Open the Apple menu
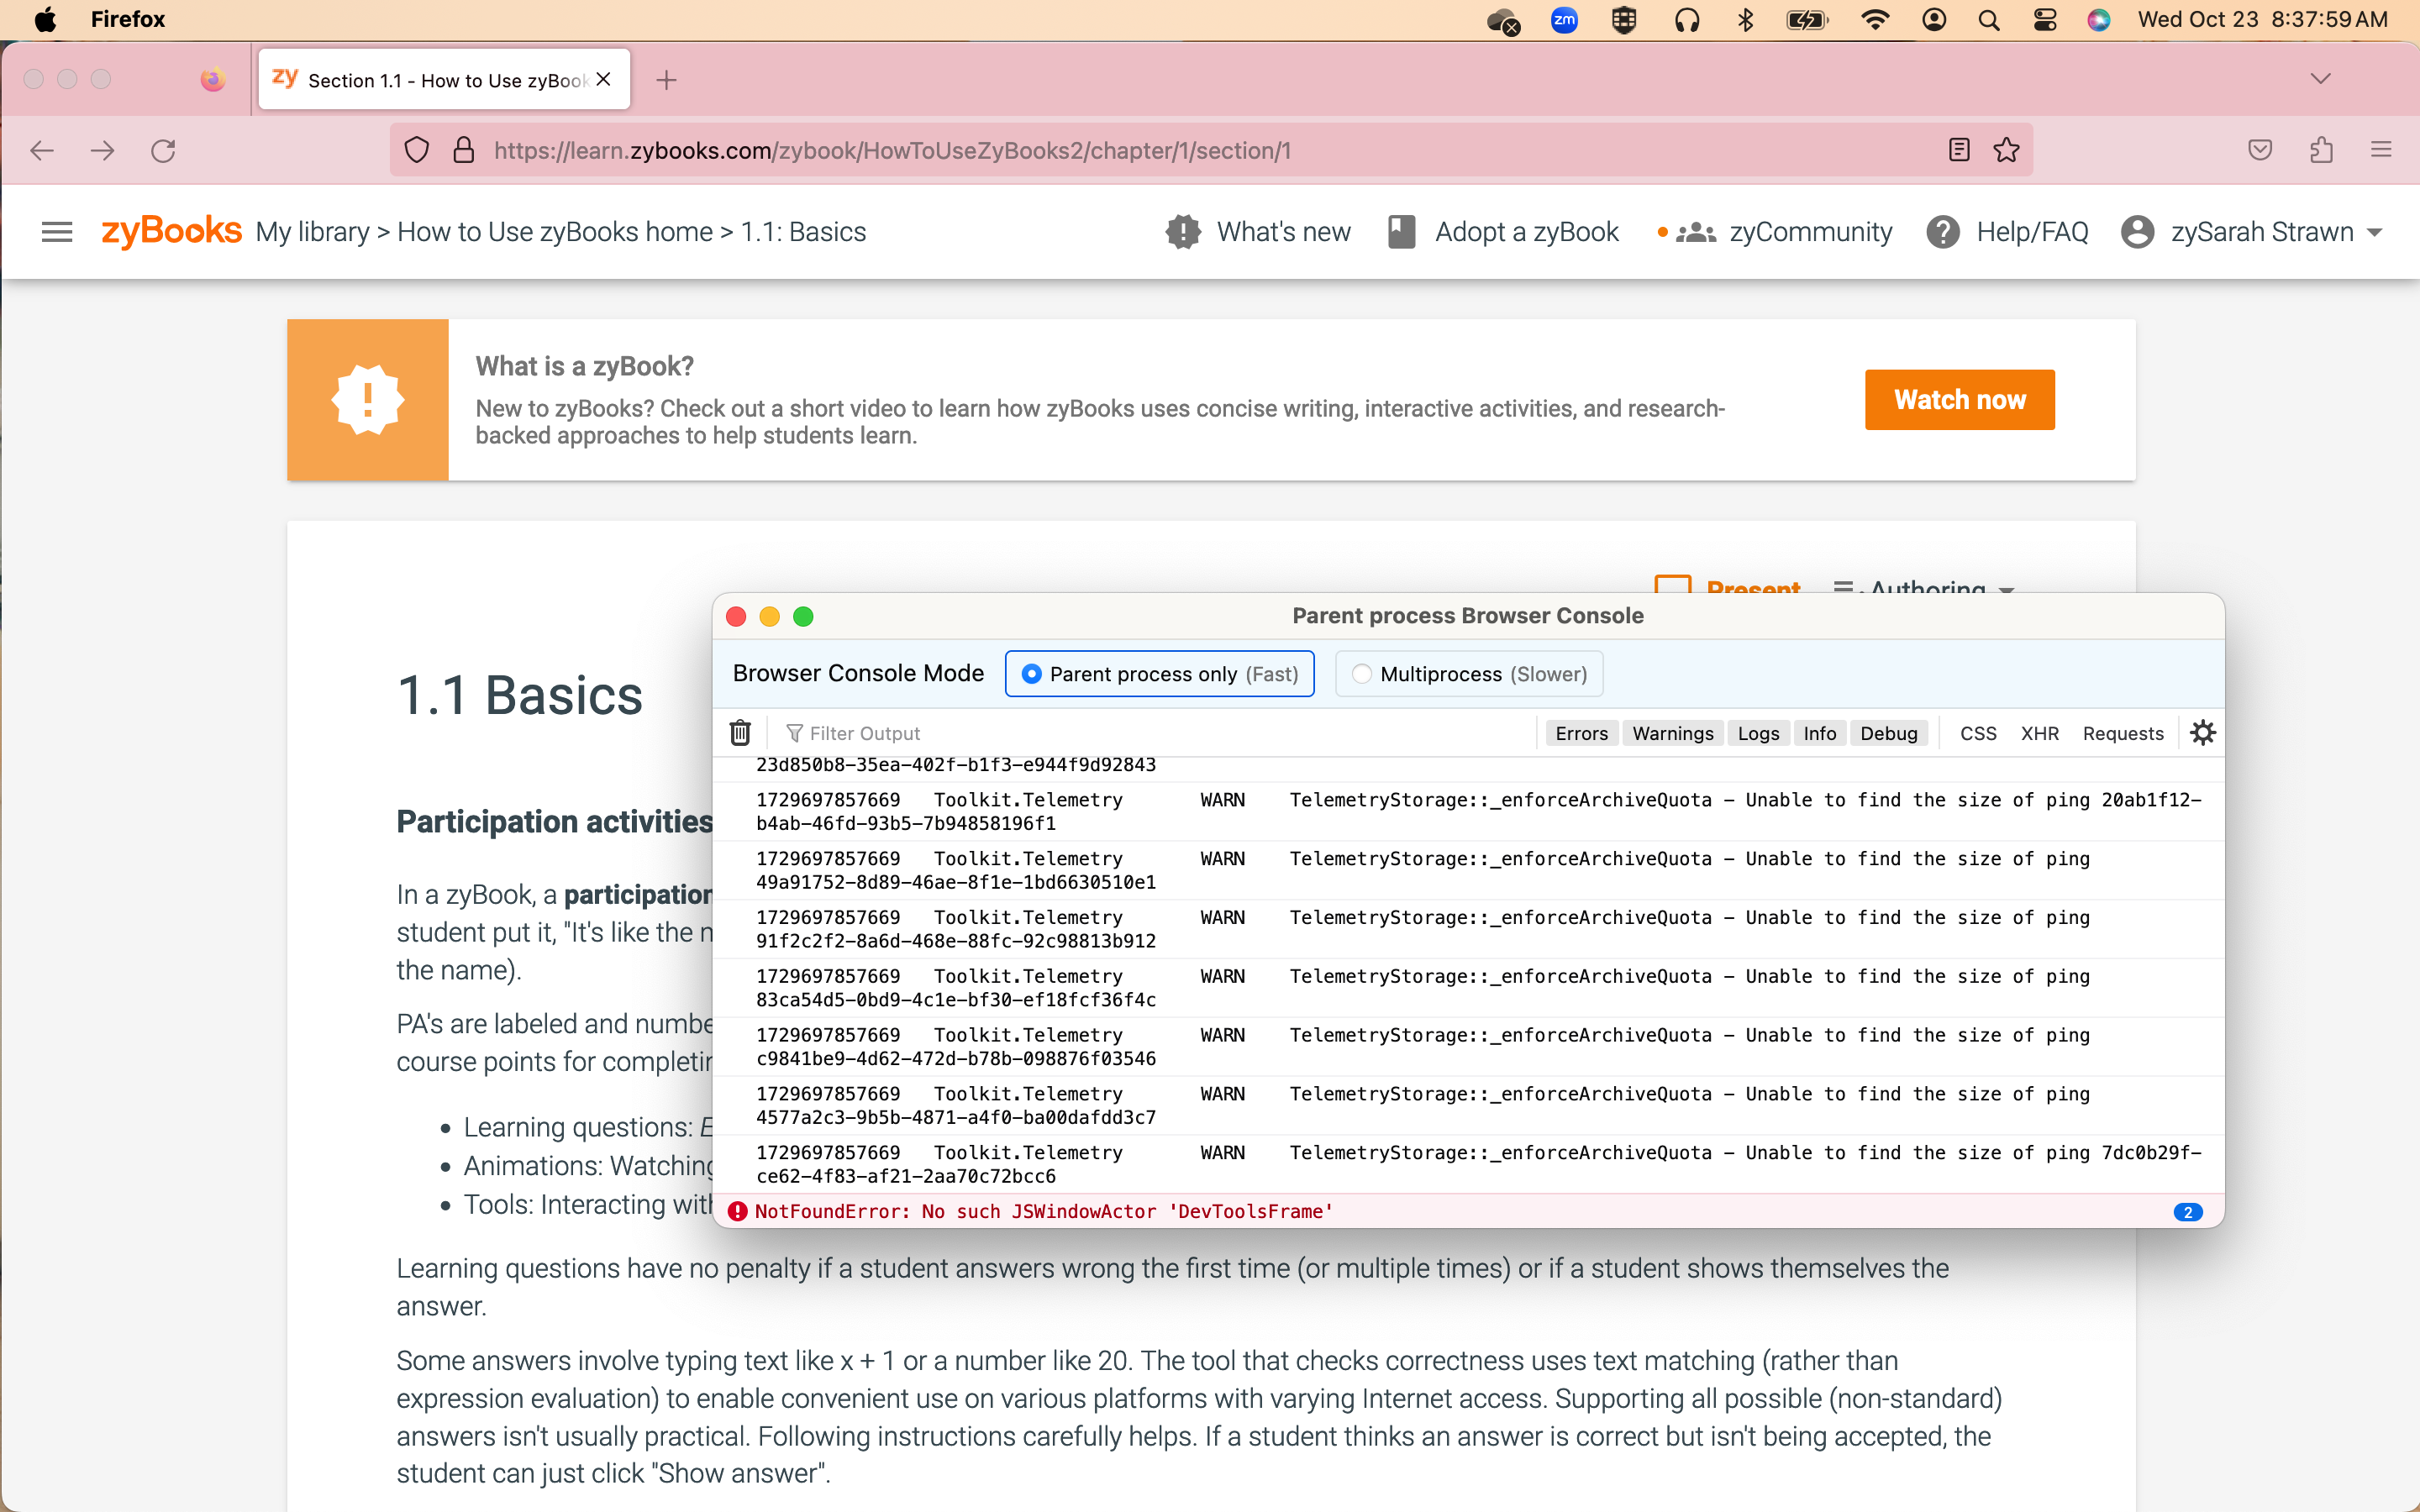The width and height of the screenshot is (2420, 1512). [x=45, y=20]
